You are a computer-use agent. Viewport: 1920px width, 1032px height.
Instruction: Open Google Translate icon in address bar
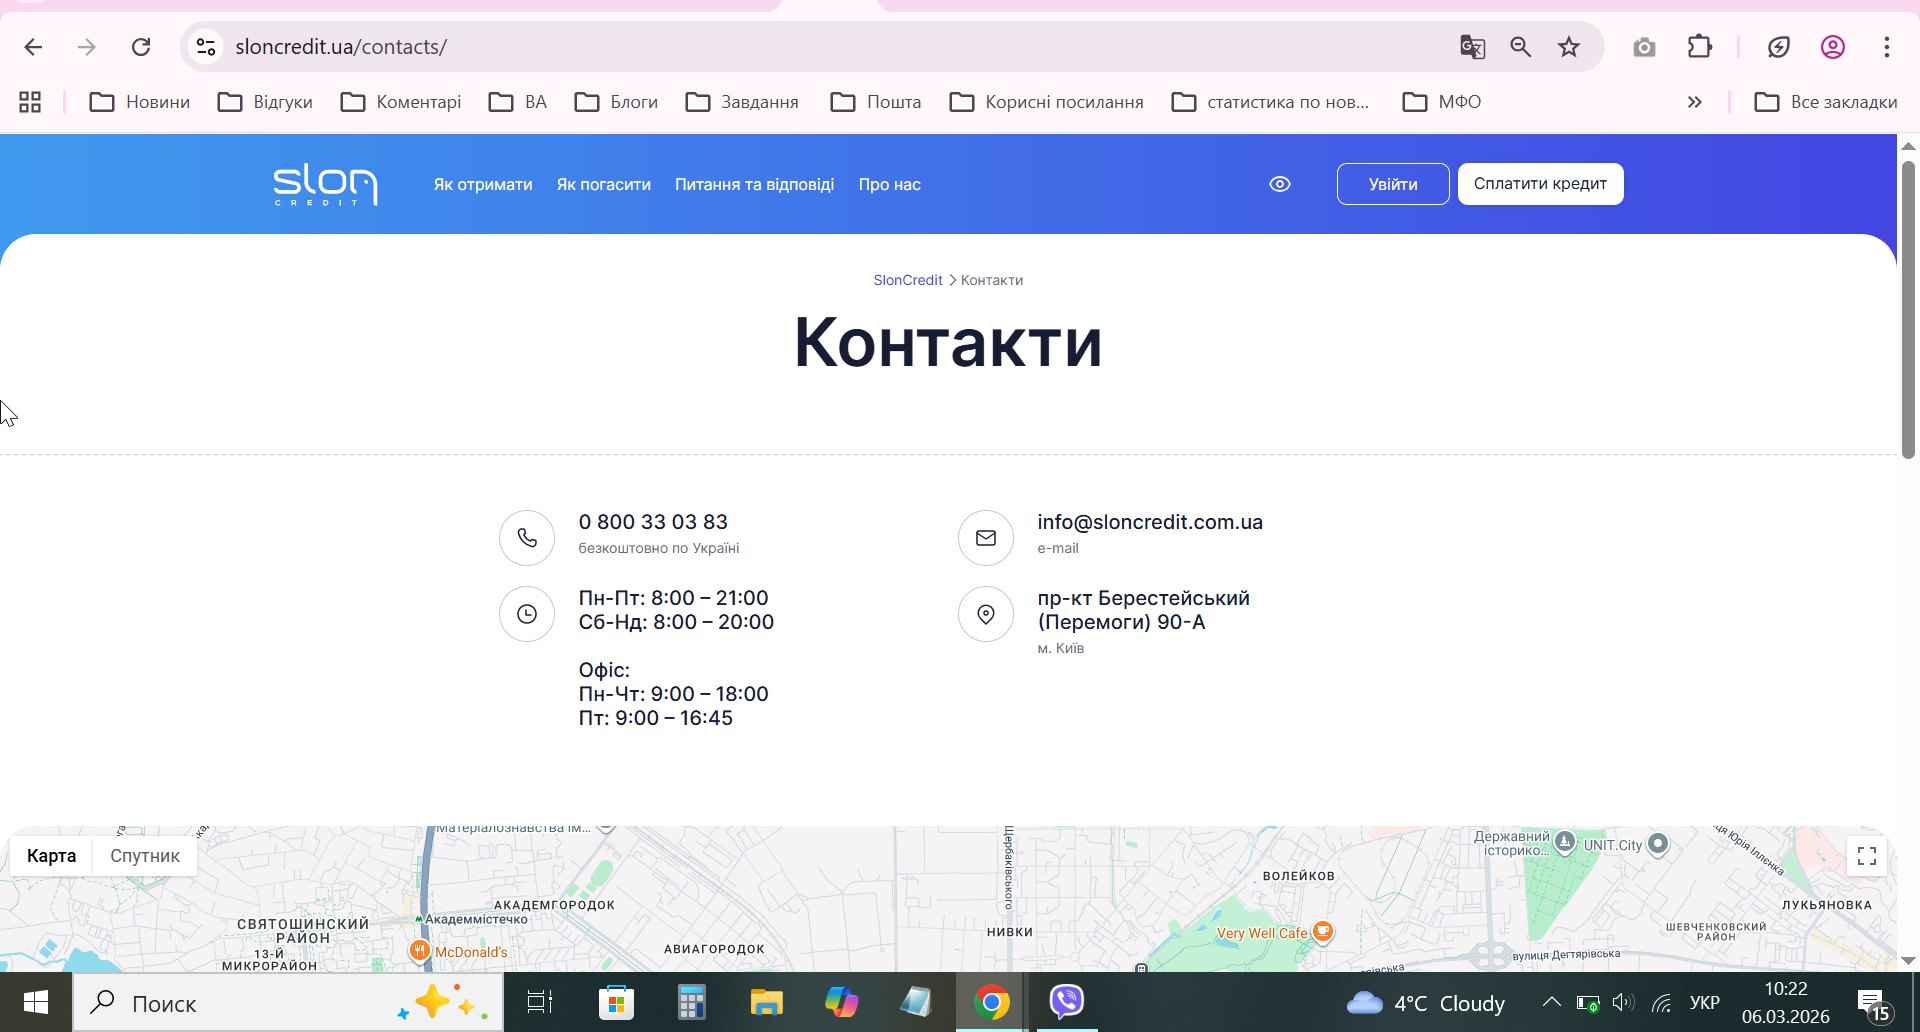tap(1472, 47)
